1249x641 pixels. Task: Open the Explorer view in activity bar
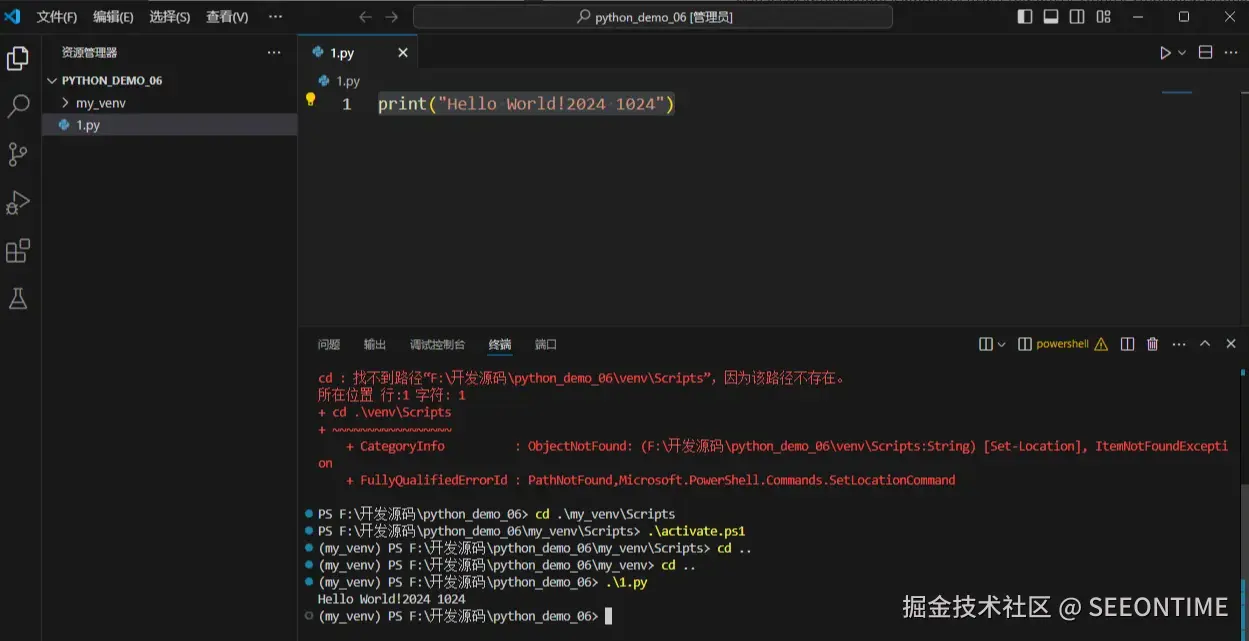[x=18, y=59]
